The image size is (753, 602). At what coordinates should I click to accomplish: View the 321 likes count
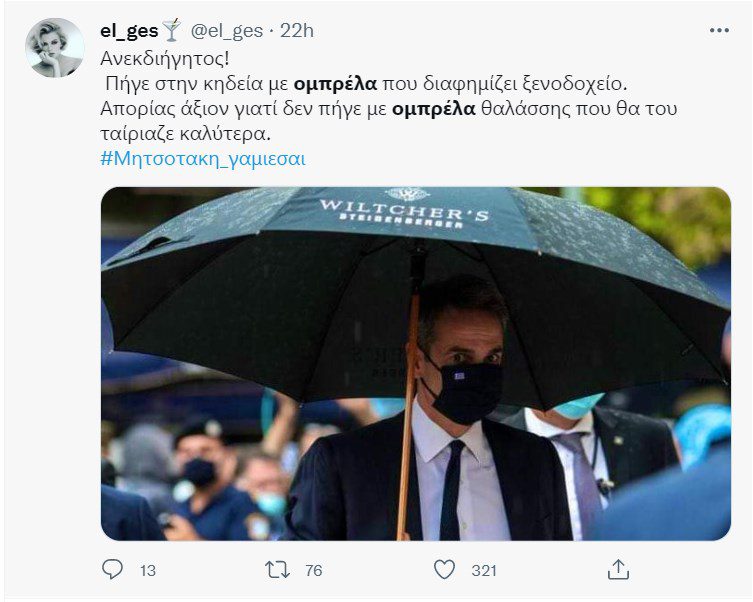[484, 570]
